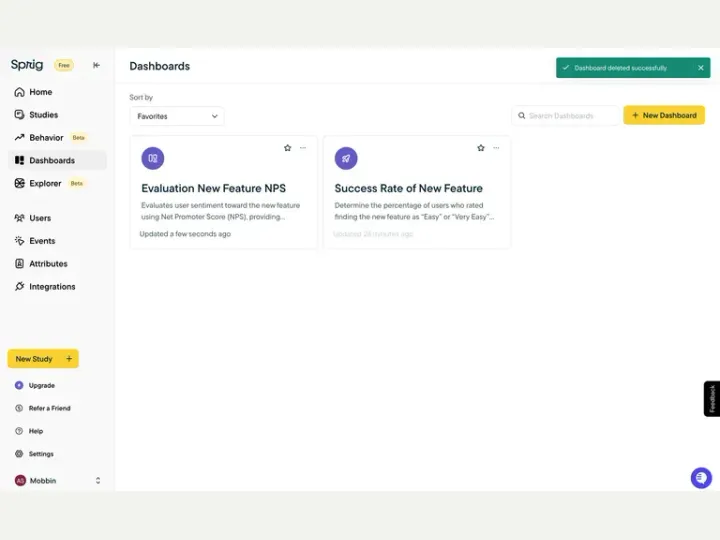
Task: Click the Explorer icon
Action: pyautogui.click(x=19, y=183)
